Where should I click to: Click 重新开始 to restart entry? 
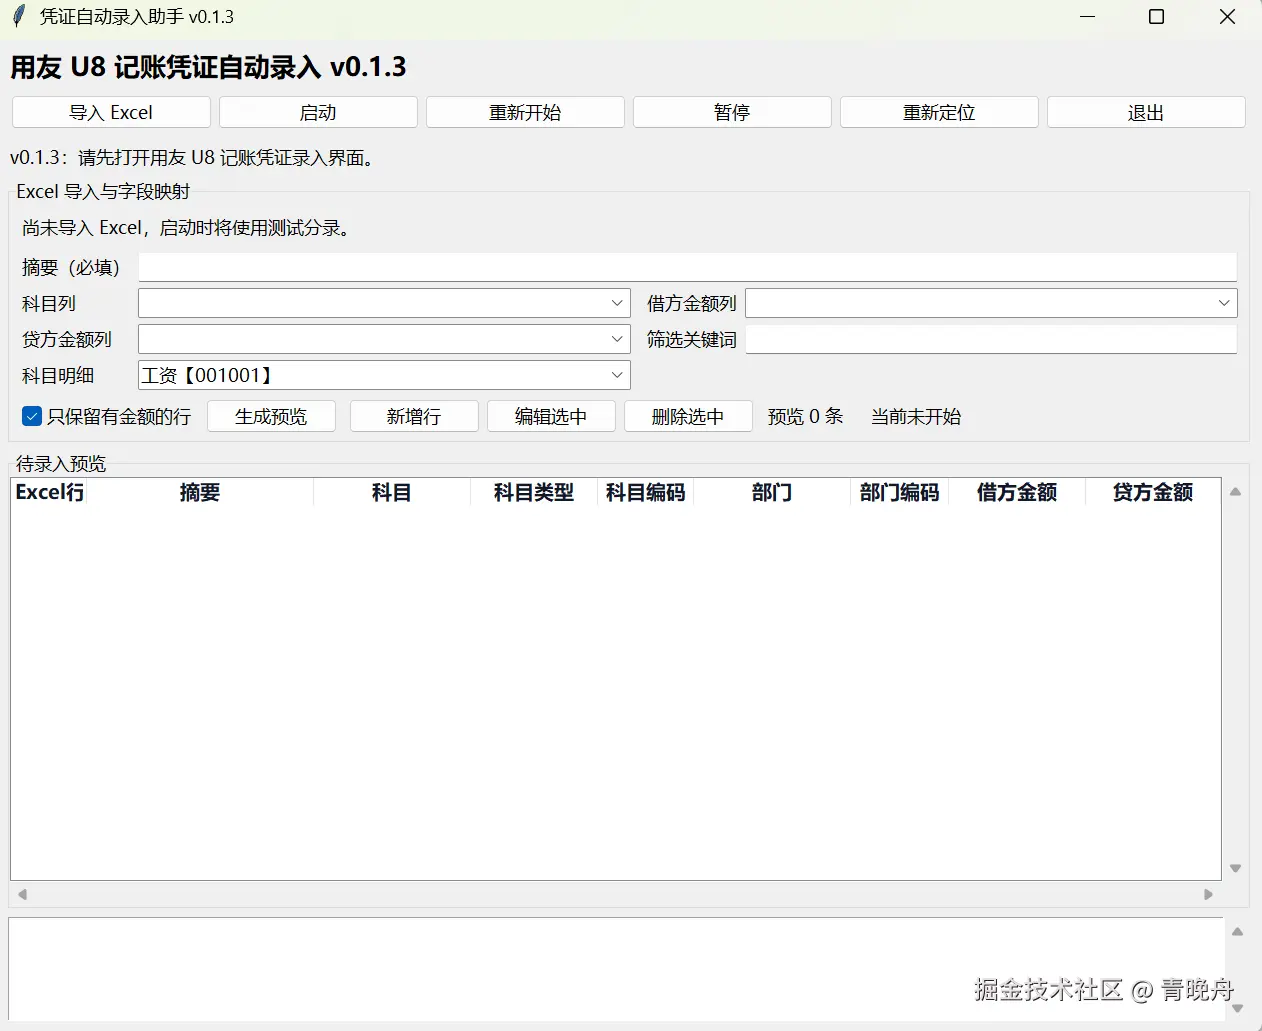[525, 112]
